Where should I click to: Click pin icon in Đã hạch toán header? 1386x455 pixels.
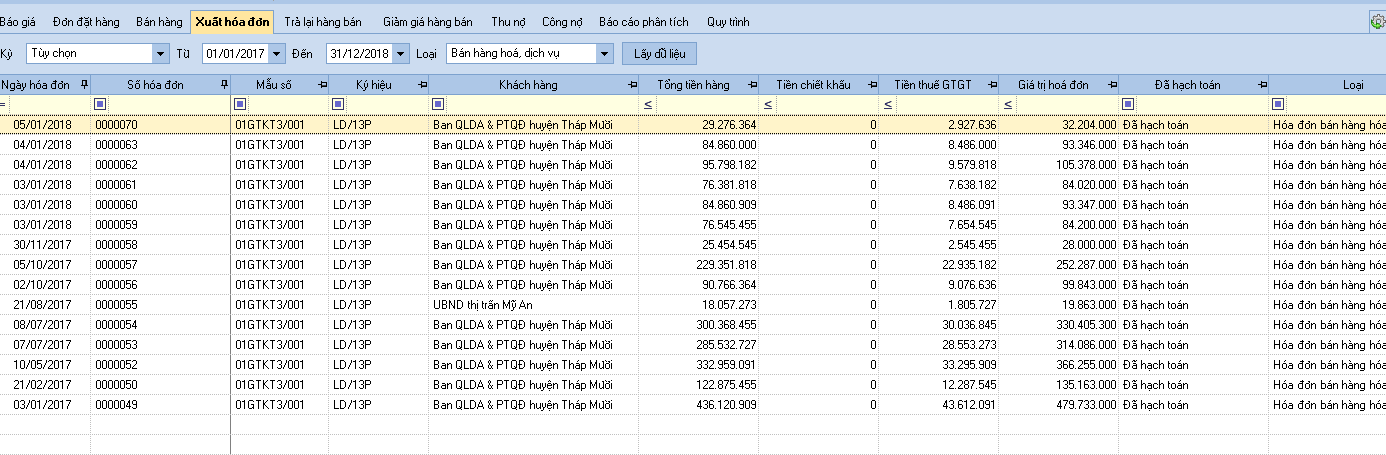pos(1262,85)
